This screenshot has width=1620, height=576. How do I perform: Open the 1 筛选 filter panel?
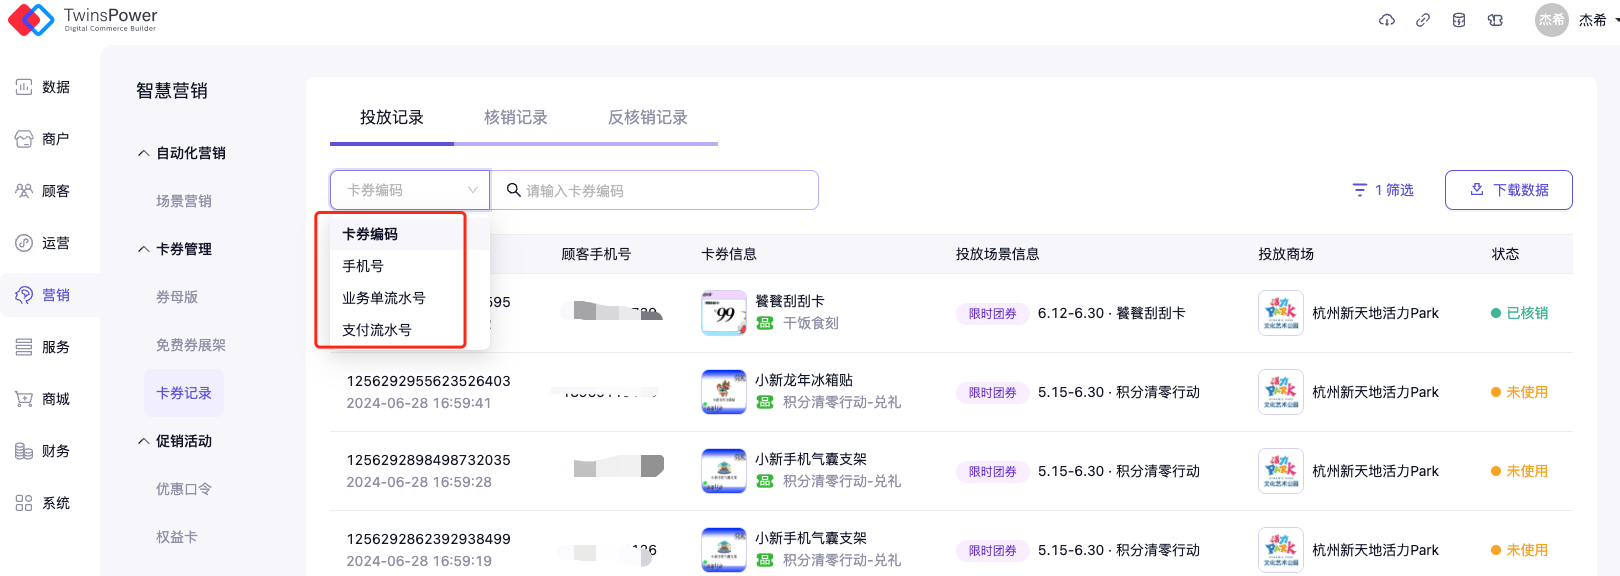tap(1383, 190)
